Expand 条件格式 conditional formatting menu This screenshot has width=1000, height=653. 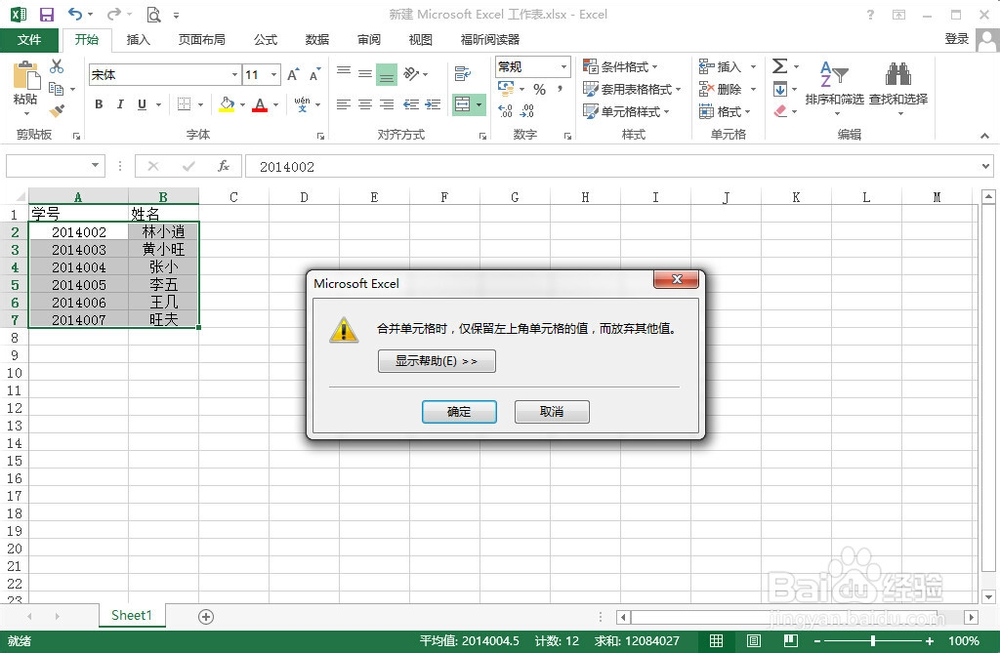(x=620, y=66)
